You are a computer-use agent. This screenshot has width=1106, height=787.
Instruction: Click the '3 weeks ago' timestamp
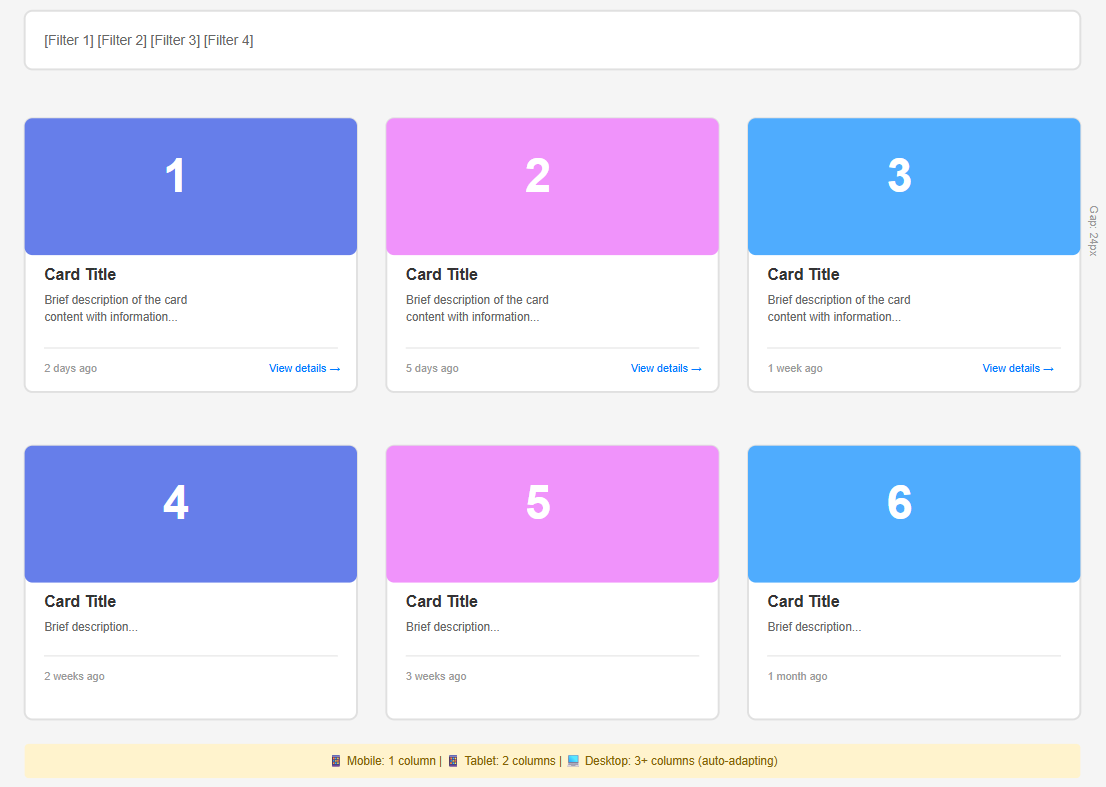436,676
